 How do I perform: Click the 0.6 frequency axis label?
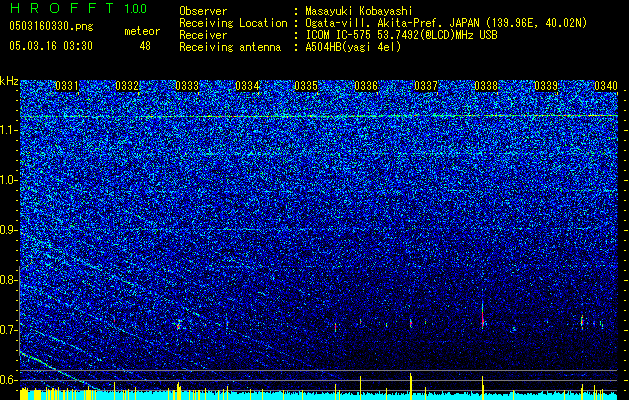(x=8, y=380)
